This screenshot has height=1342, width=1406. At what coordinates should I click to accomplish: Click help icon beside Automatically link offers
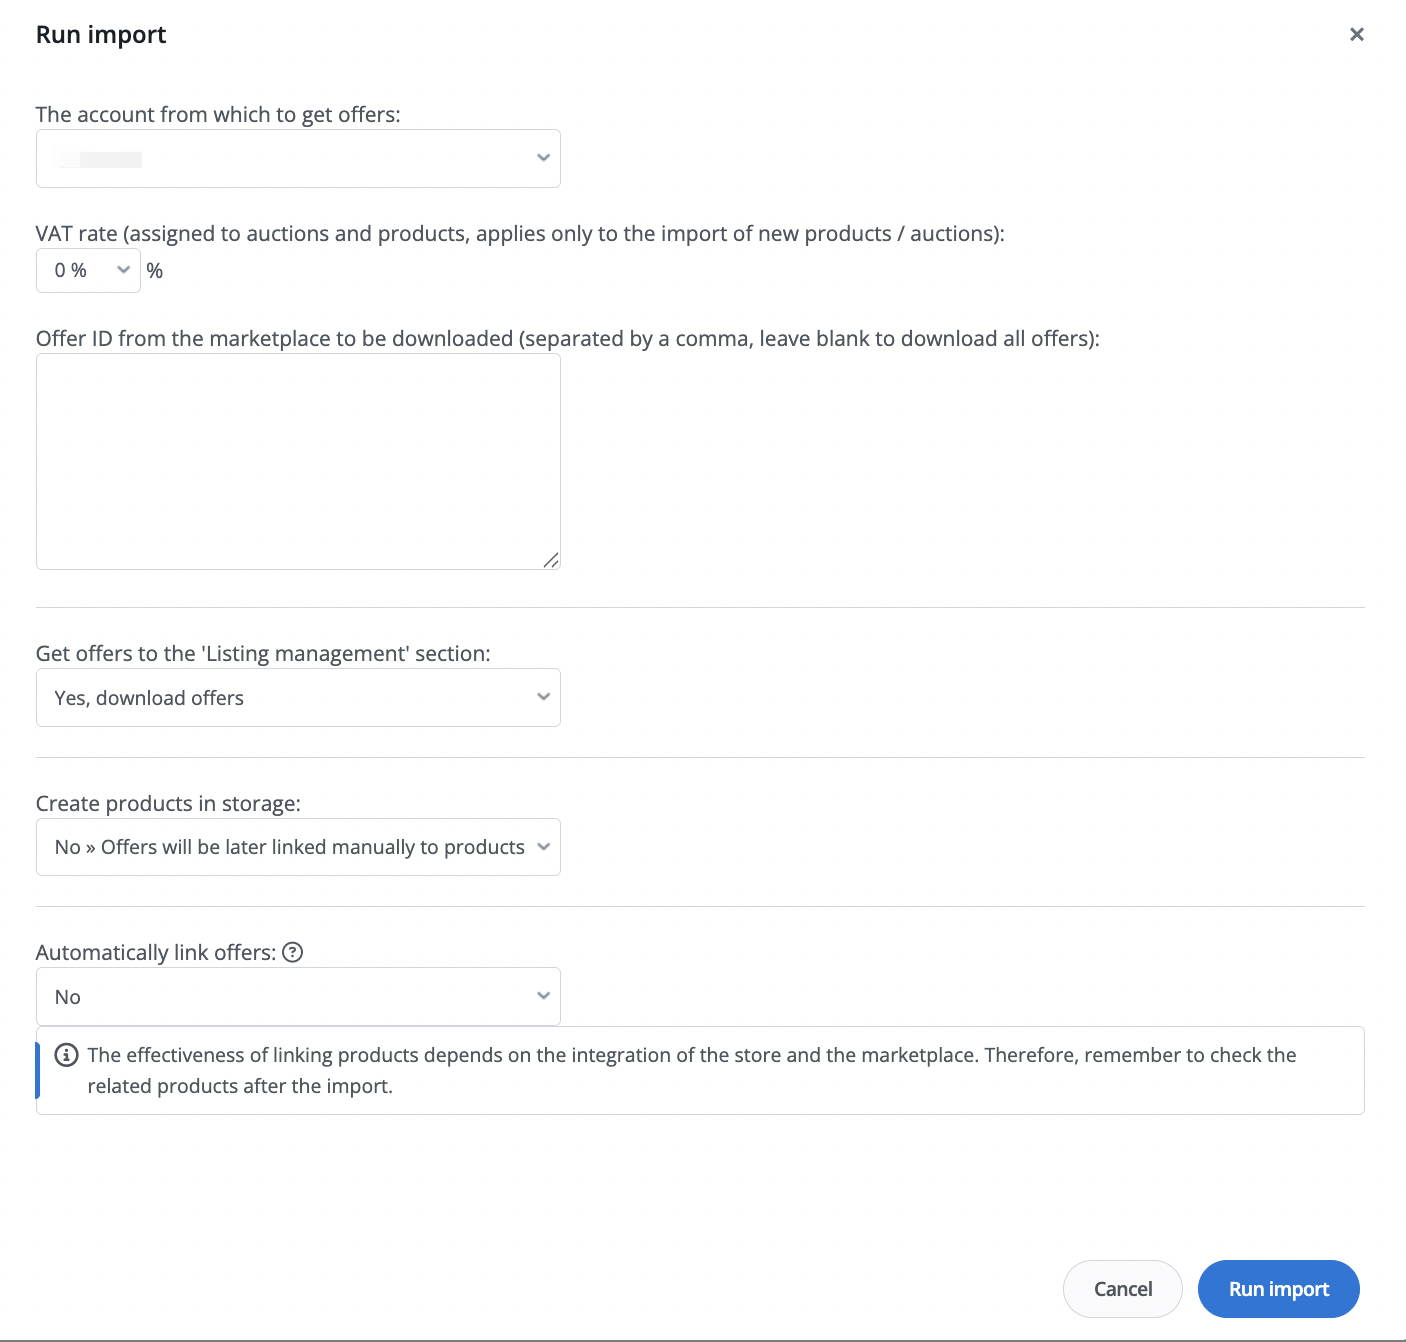[292, 953]
